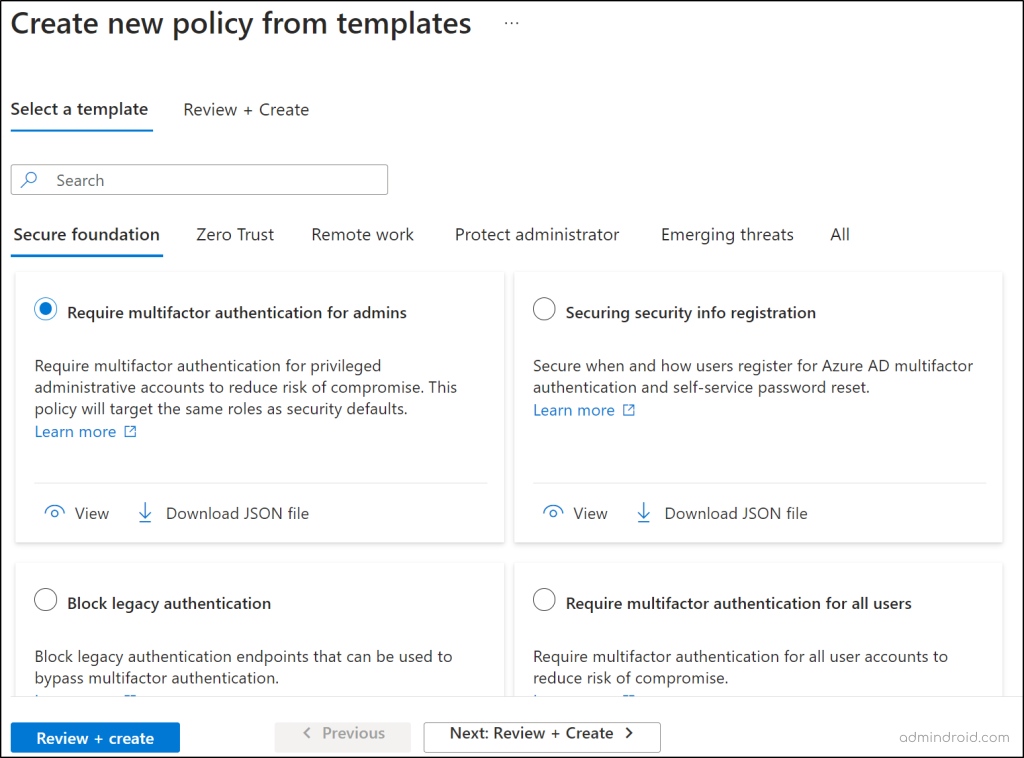Open Learn more link for admins MFA
1024x758 pixels.
pos(75,432)
